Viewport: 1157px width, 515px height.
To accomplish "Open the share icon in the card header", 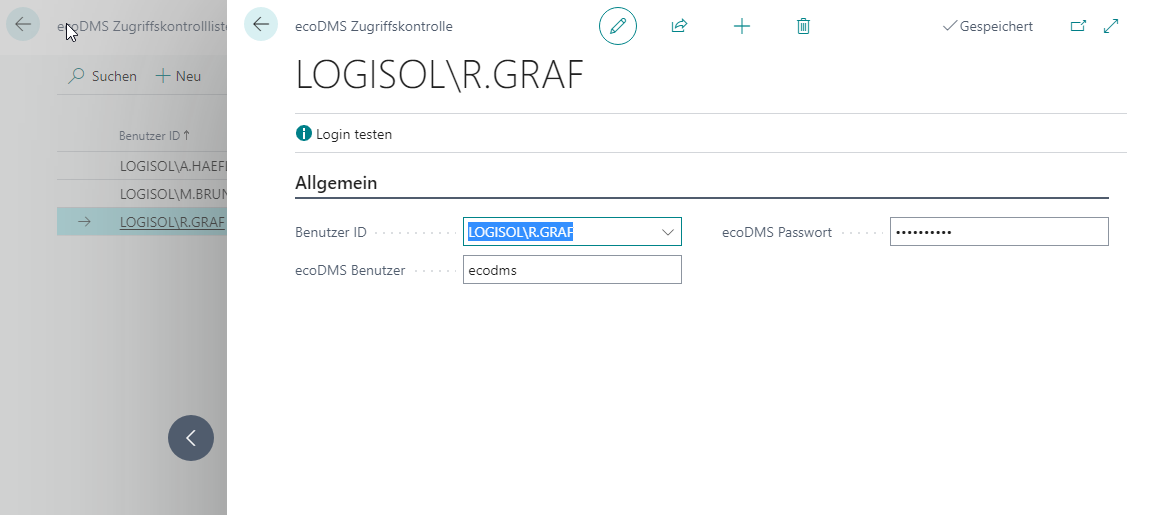I will 680,26.
